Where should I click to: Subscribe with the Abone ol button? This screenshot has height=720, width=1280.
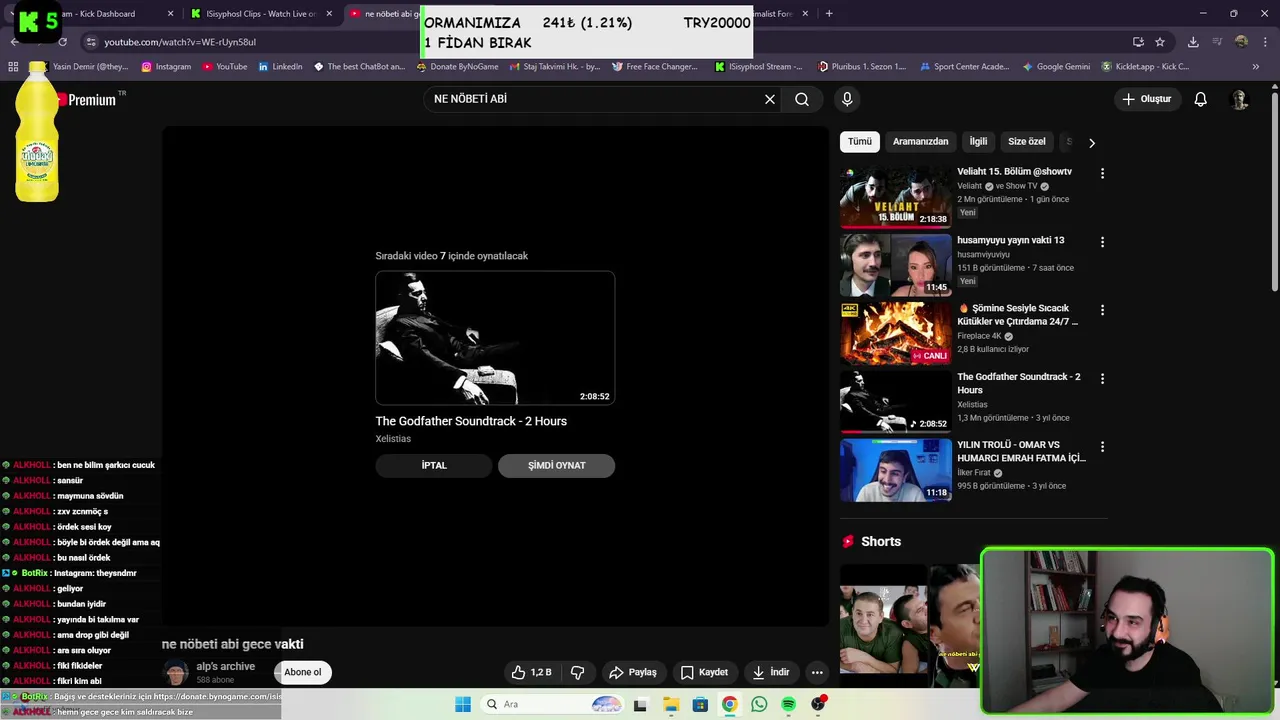(x=303, y=672)
